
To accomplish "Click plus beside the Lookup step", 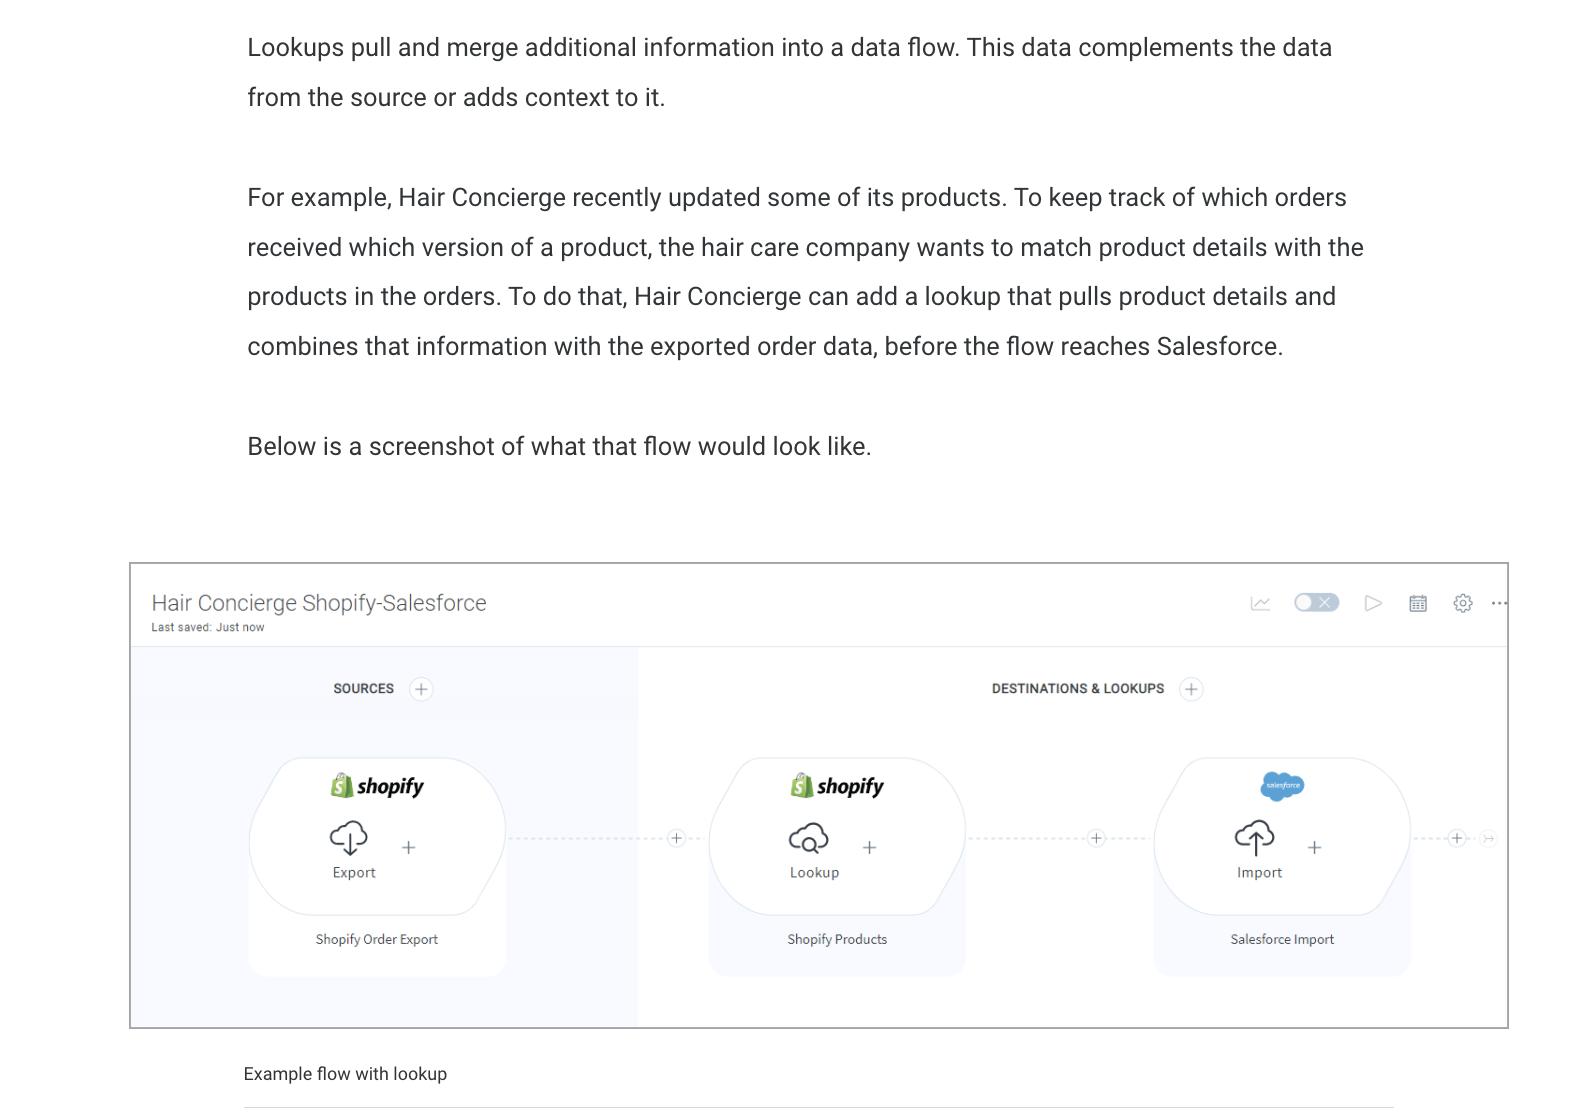I will pos(870,848).
